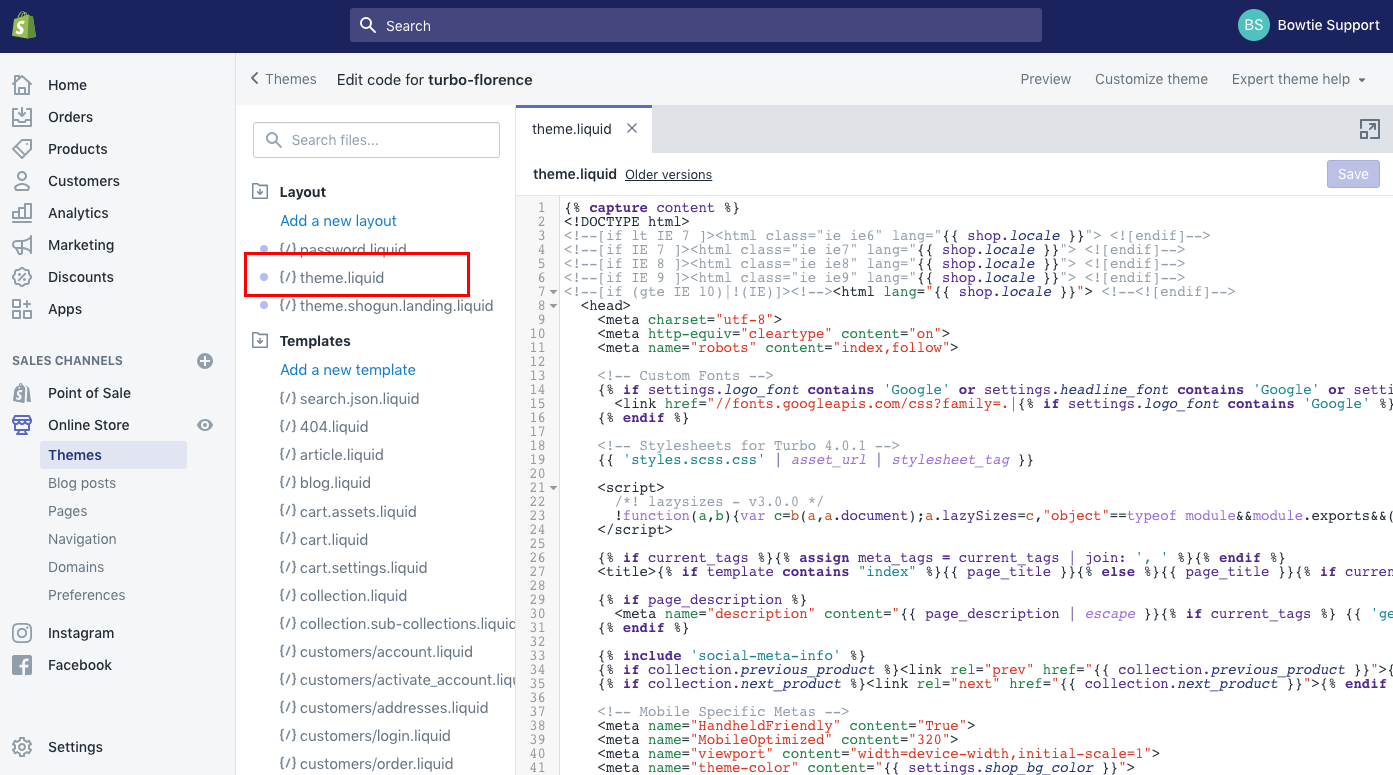Open the Settings gear
Image resolution: width=1393 pixels, height=775 pixels.
(x=22, y=747)
